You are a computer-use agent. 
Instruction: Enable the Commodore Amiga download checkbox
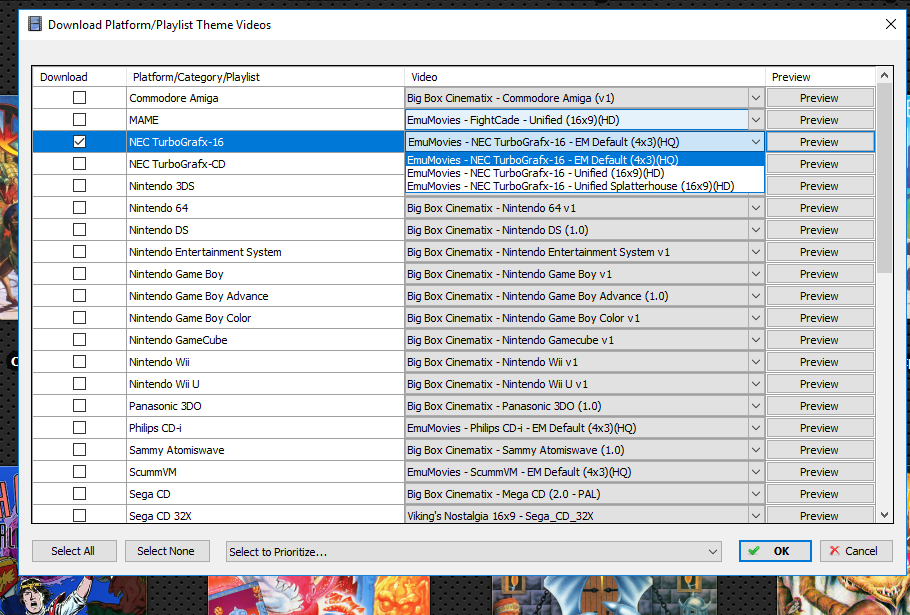pos(80,98)
